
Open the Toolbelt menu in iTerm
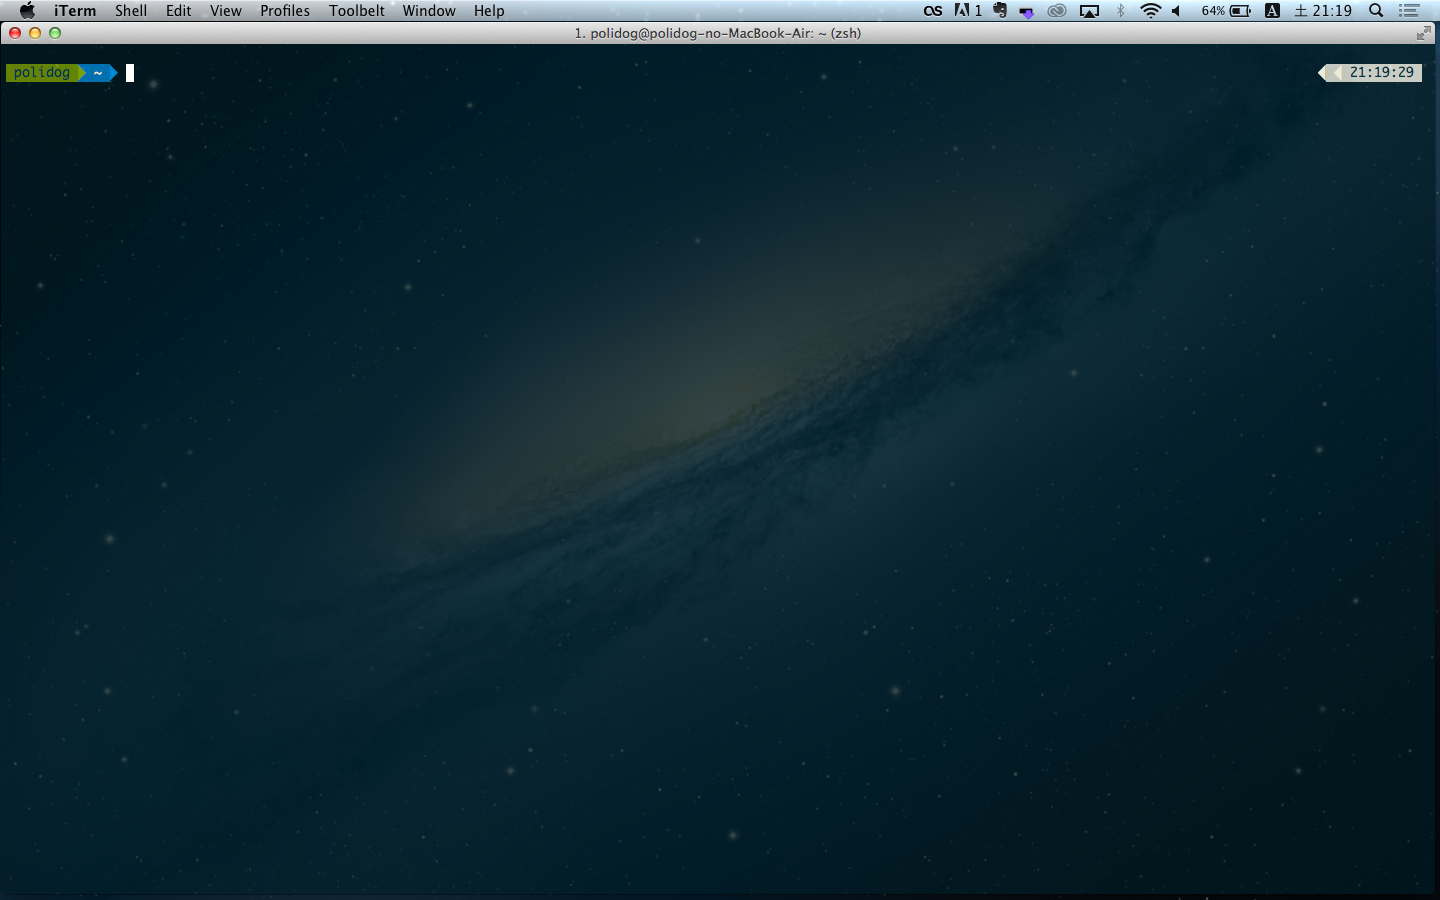pos(356,10)
